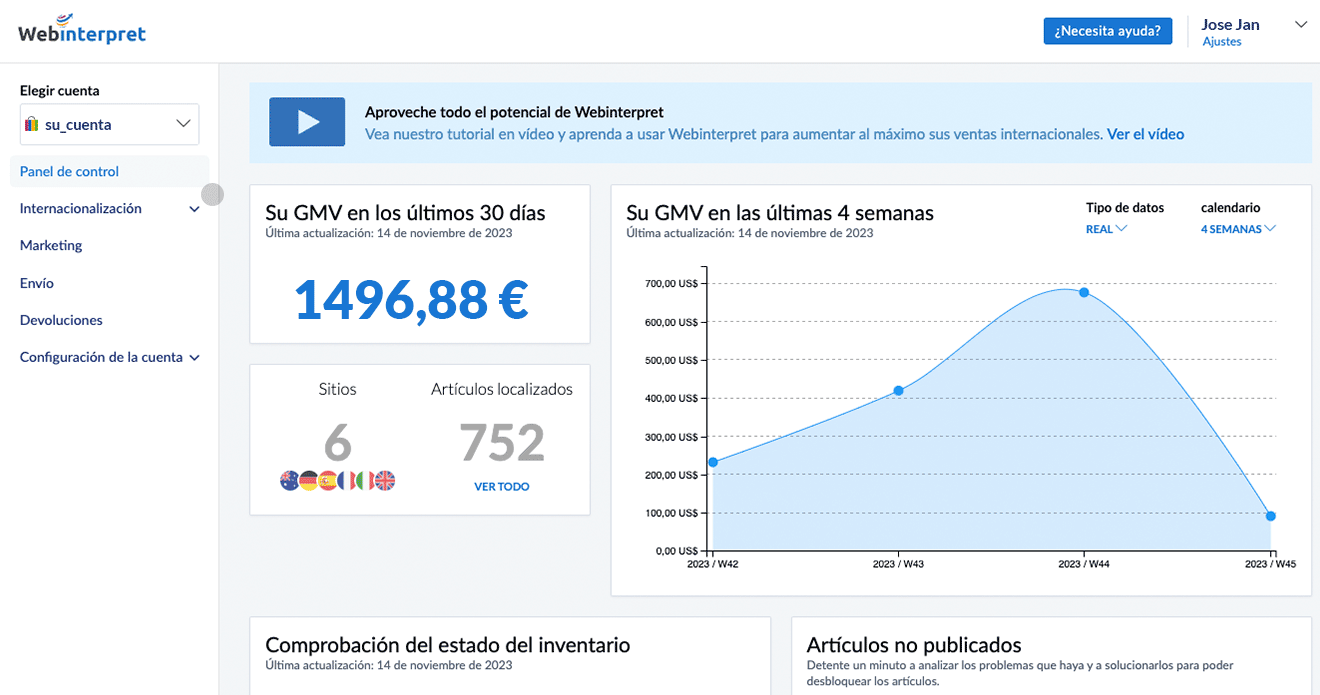The image size is (1320, 695).
Task: Select the 2023 / W44 chart data point
Action: pyautogui.click(x=1084, y=293)
